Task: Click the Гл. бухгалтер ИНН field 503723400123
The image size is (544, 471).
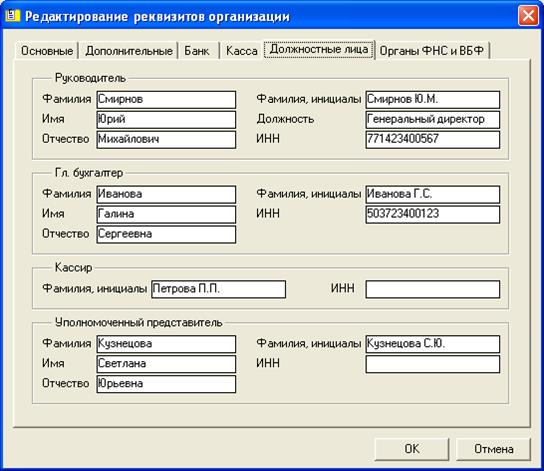Action: coord(433,214)
